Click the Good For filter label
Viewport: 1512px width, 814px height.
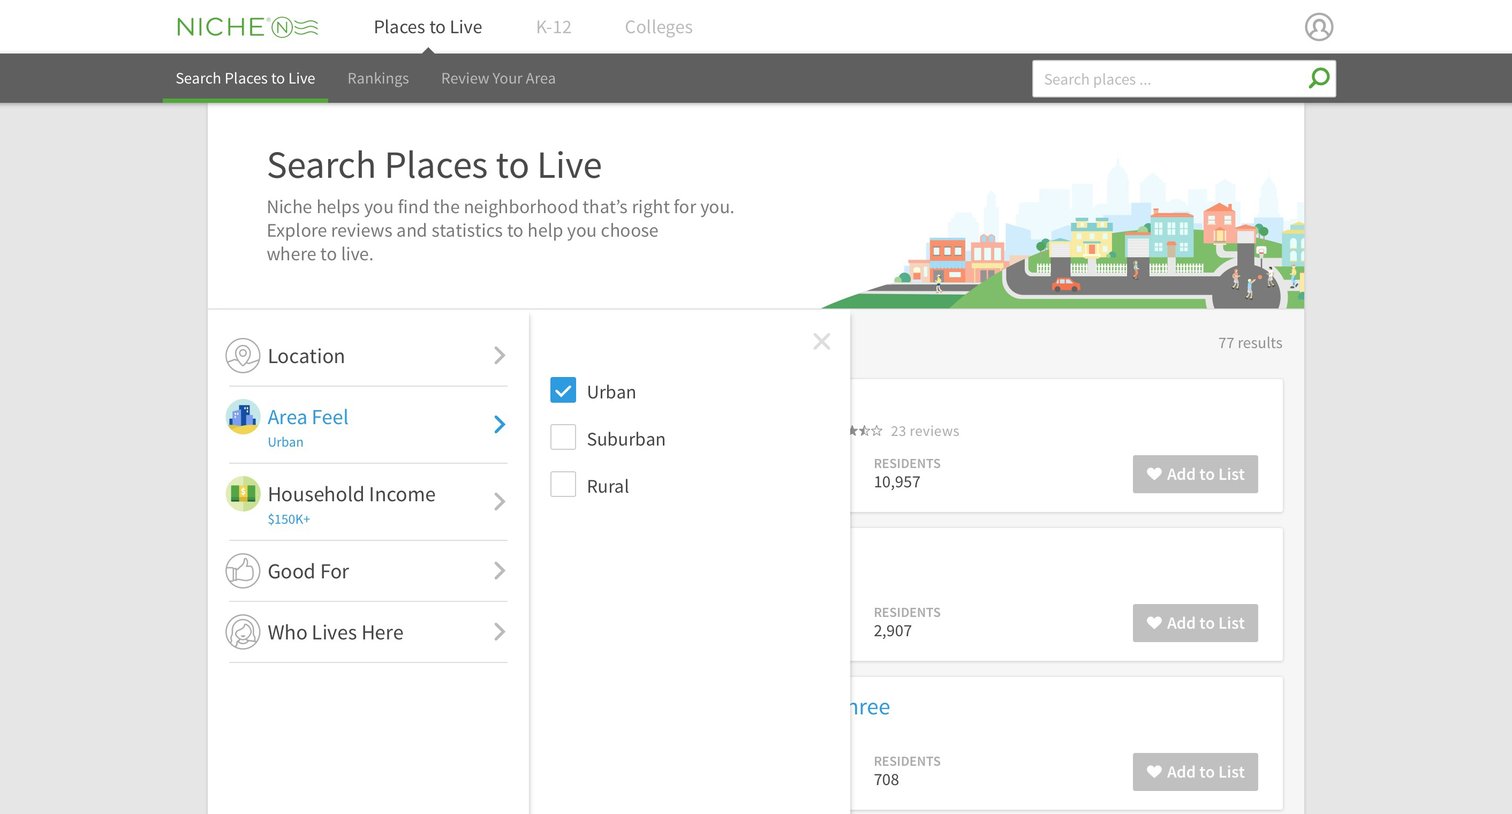click(308, 571)
